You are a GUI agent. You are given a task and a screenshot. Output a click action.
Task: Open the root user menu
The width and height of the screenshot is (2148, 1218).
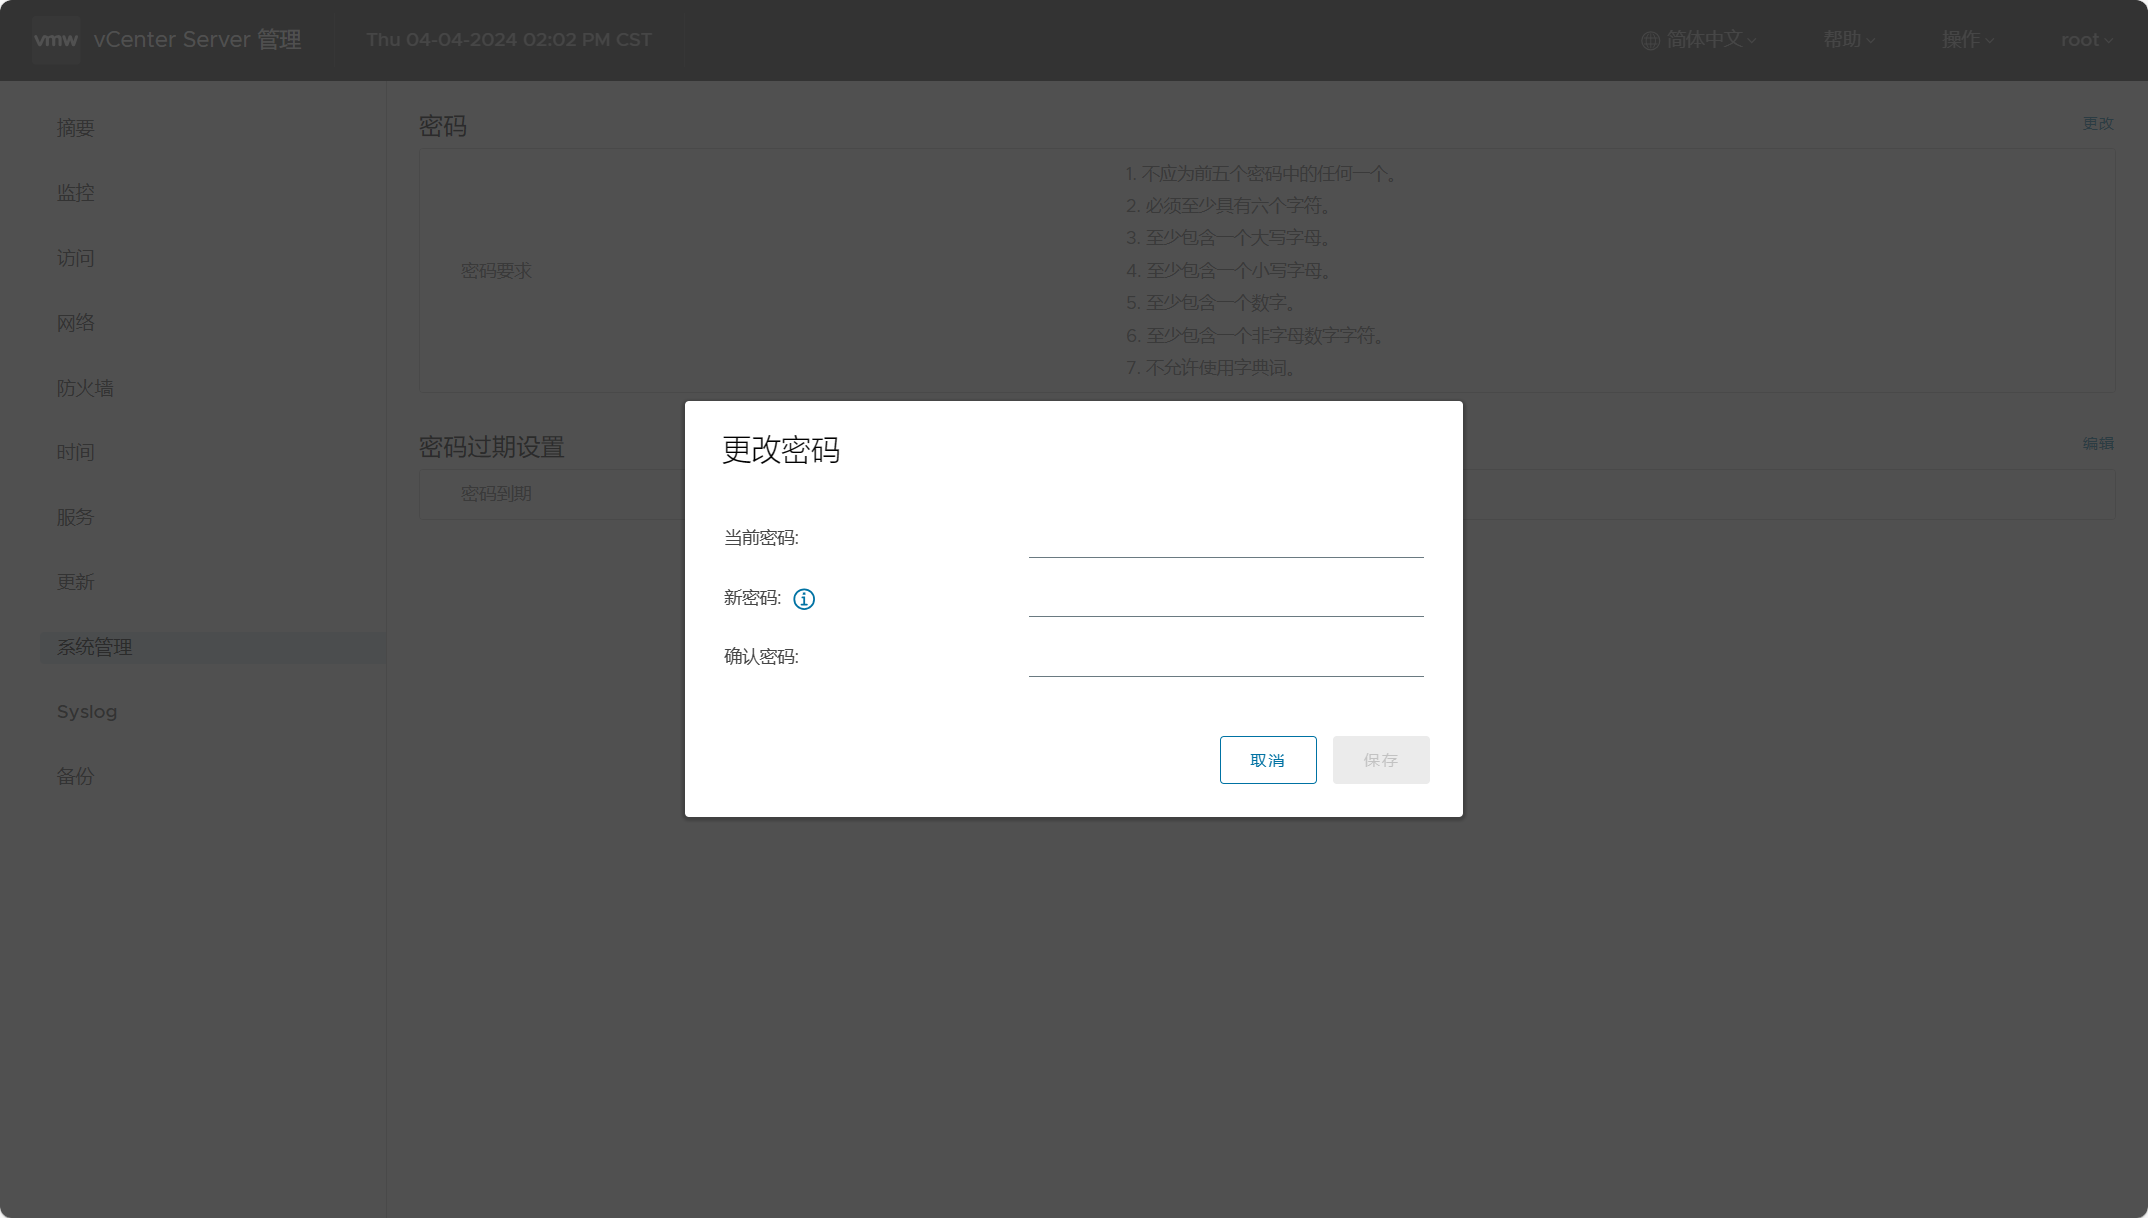coord(2086,40)
